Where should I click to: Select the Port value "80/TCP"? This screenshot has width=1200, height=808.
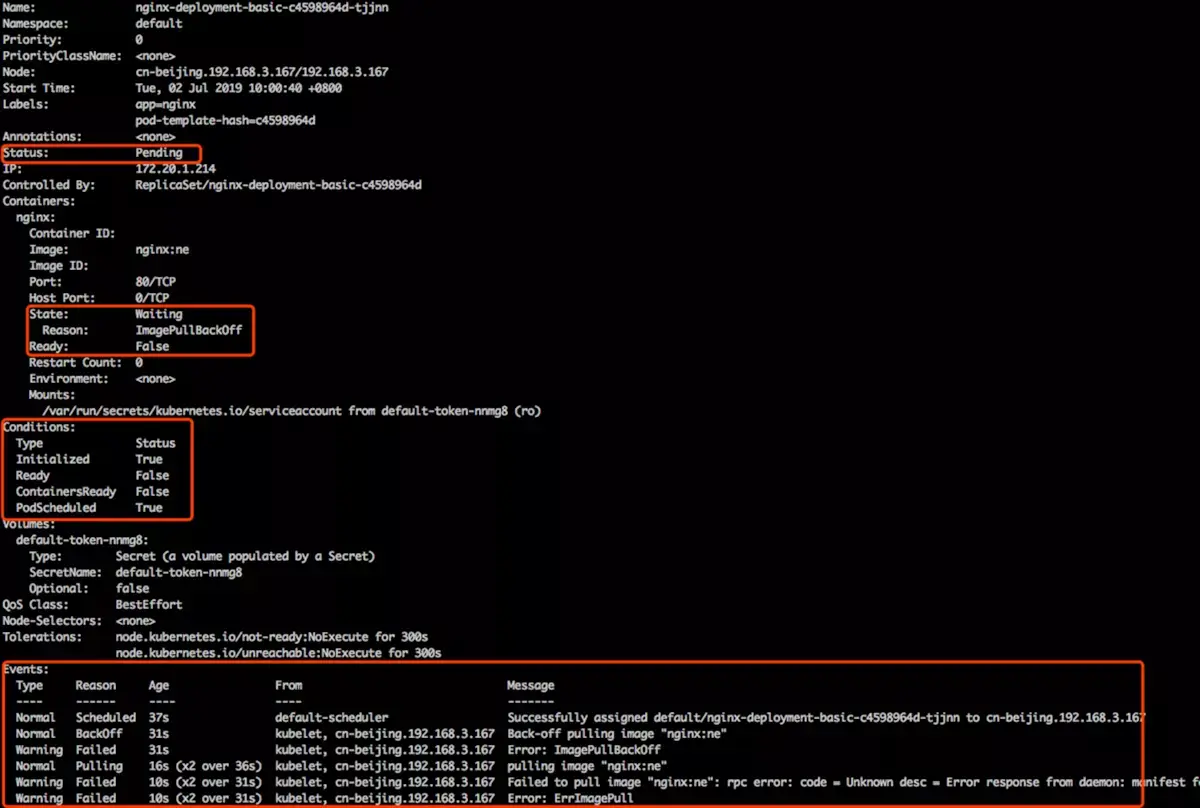click(156, 282)
